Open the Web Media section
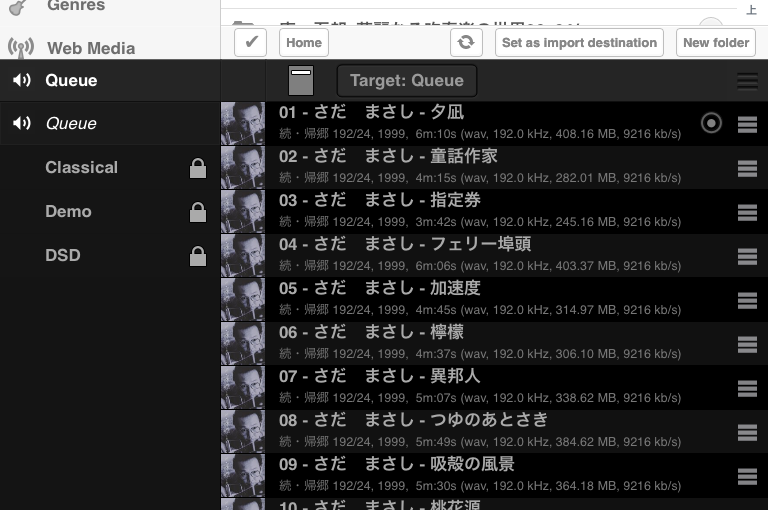This screenshot has width=768, height=510. click(91, 48)
